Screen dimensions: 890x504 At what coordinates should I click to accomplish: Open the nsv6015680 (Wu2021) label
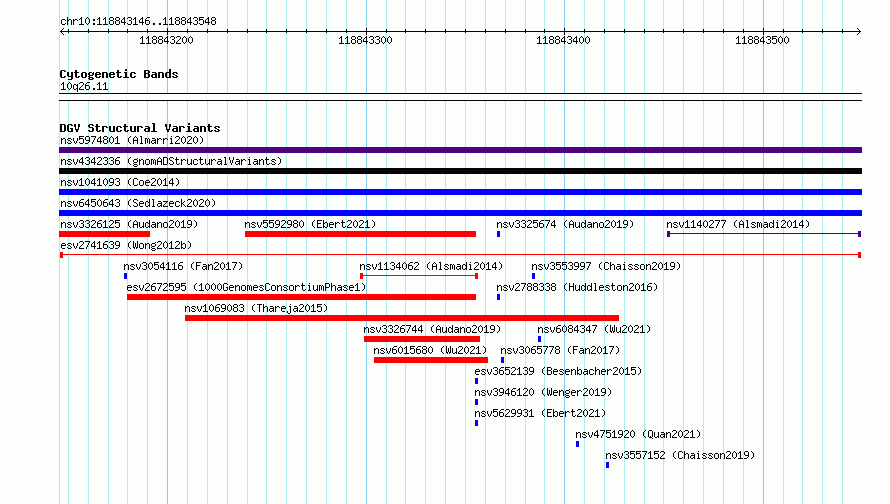pyautogui.click(x=430, y=350)
